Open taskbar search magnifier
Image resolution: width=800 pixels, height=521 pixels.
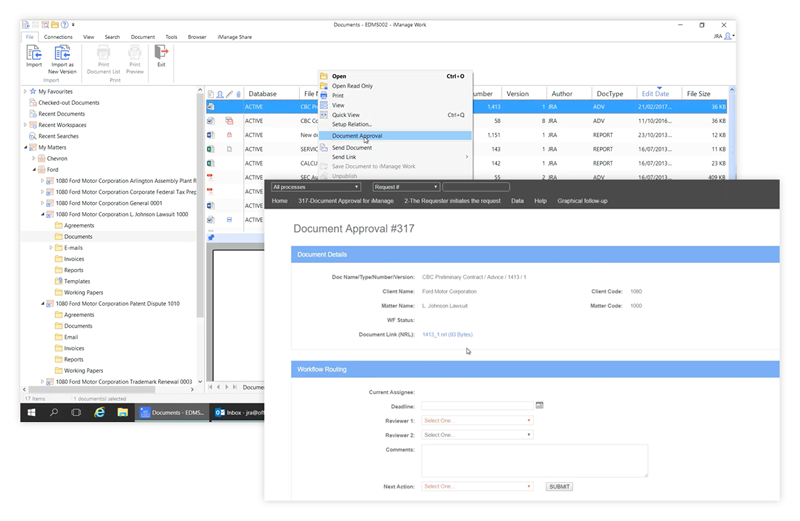54,412
